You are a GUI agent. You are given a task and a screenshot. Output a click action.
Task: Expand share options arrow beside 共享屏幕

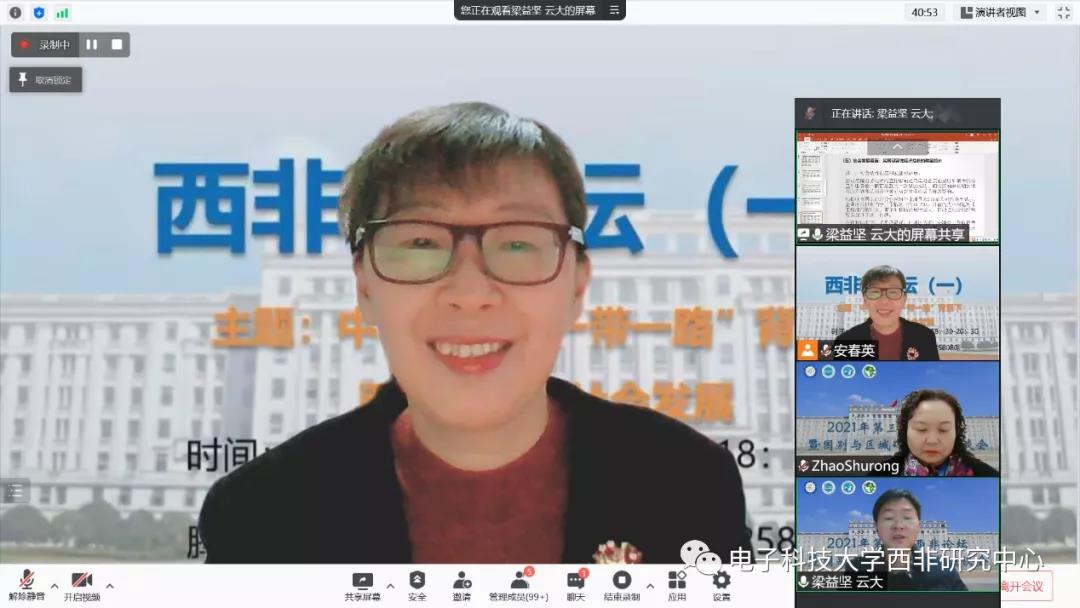click(391, 586)
